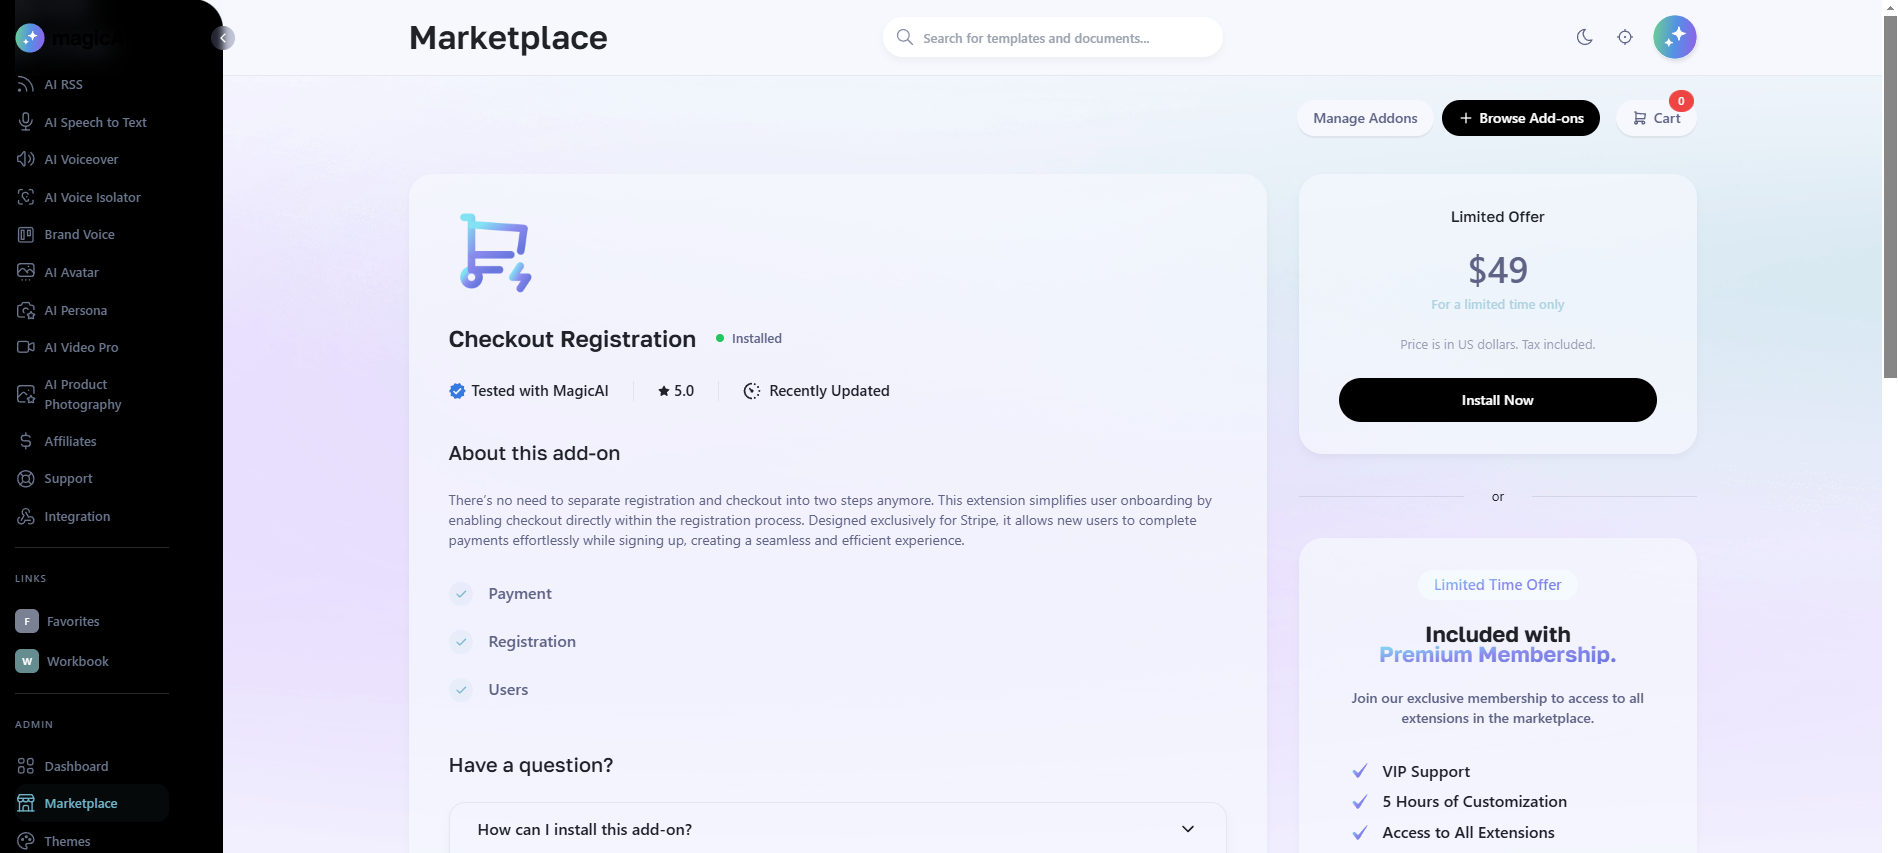Collapse the sidebar with the arrow button
This screenshot has height=853, width=1898.
223,38
